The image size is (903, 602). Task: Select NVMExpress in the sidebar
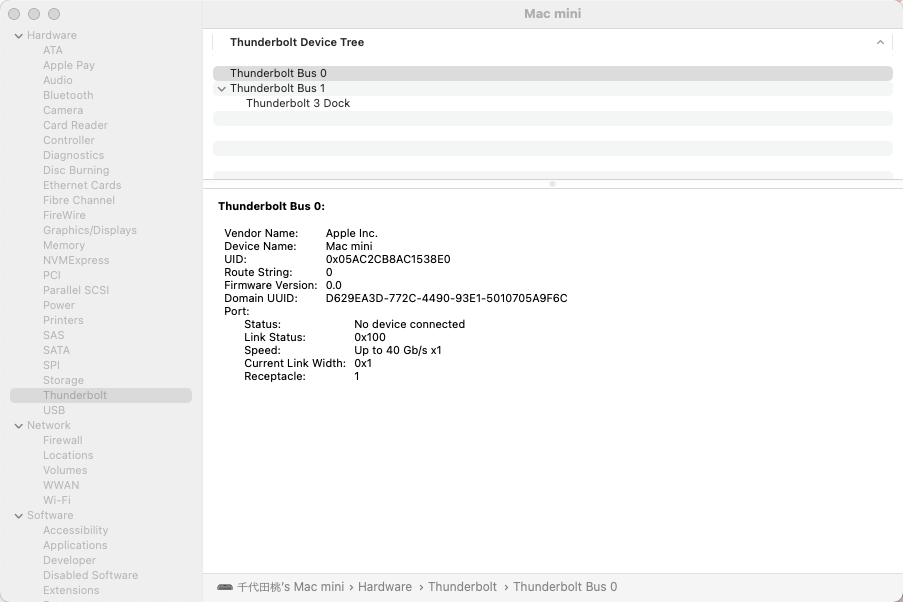click(76, 260)
